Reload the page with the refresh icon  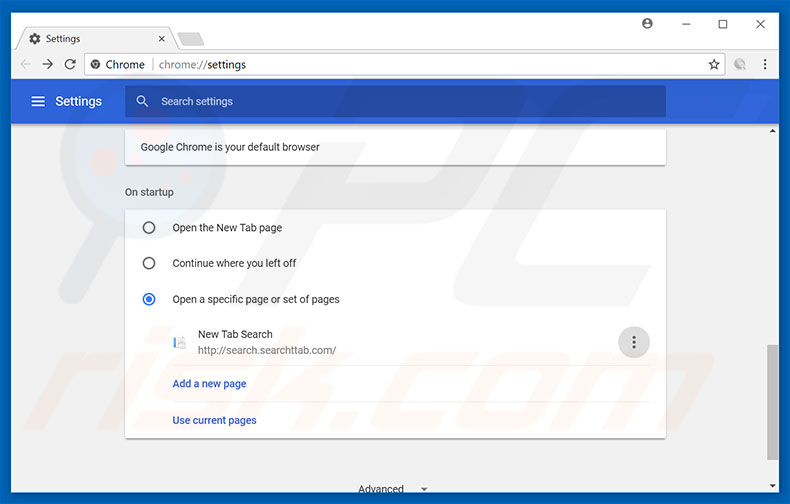70,65
